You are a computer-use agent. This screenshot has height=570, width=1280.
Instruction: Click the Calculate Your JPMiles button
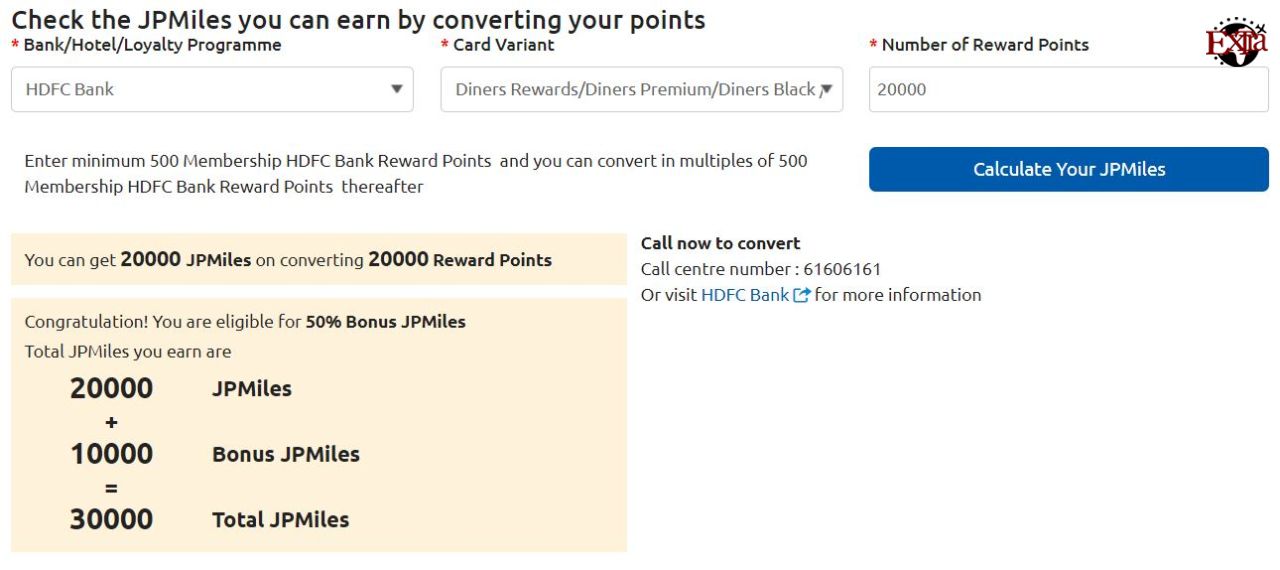pos(1069,169)
